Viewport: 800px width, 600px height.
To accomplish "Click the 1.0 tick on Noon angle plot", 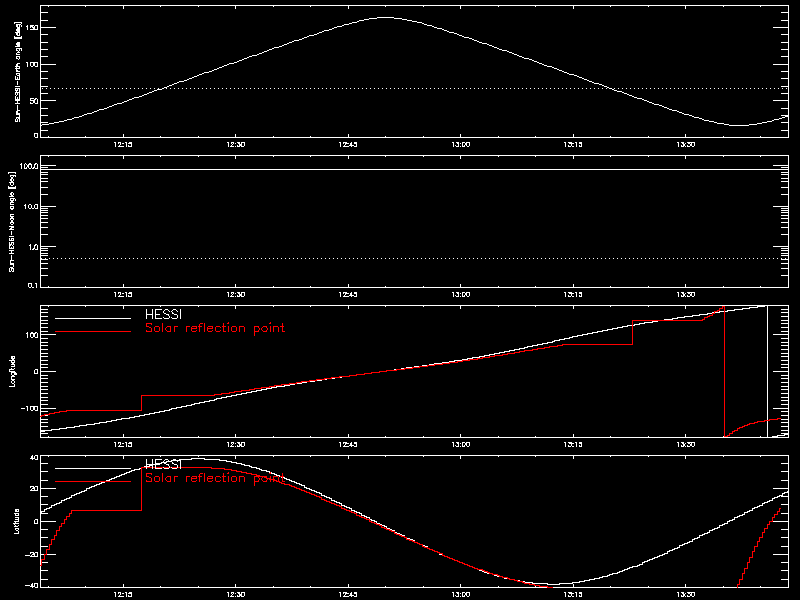I will click(x=32, y=247).
